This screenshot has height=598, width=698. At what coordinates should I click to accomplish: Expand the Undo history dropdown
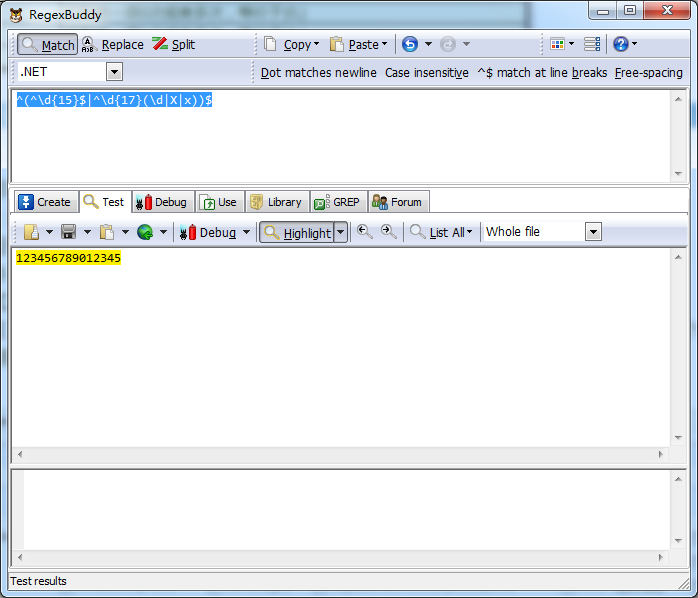pos(428,44)
